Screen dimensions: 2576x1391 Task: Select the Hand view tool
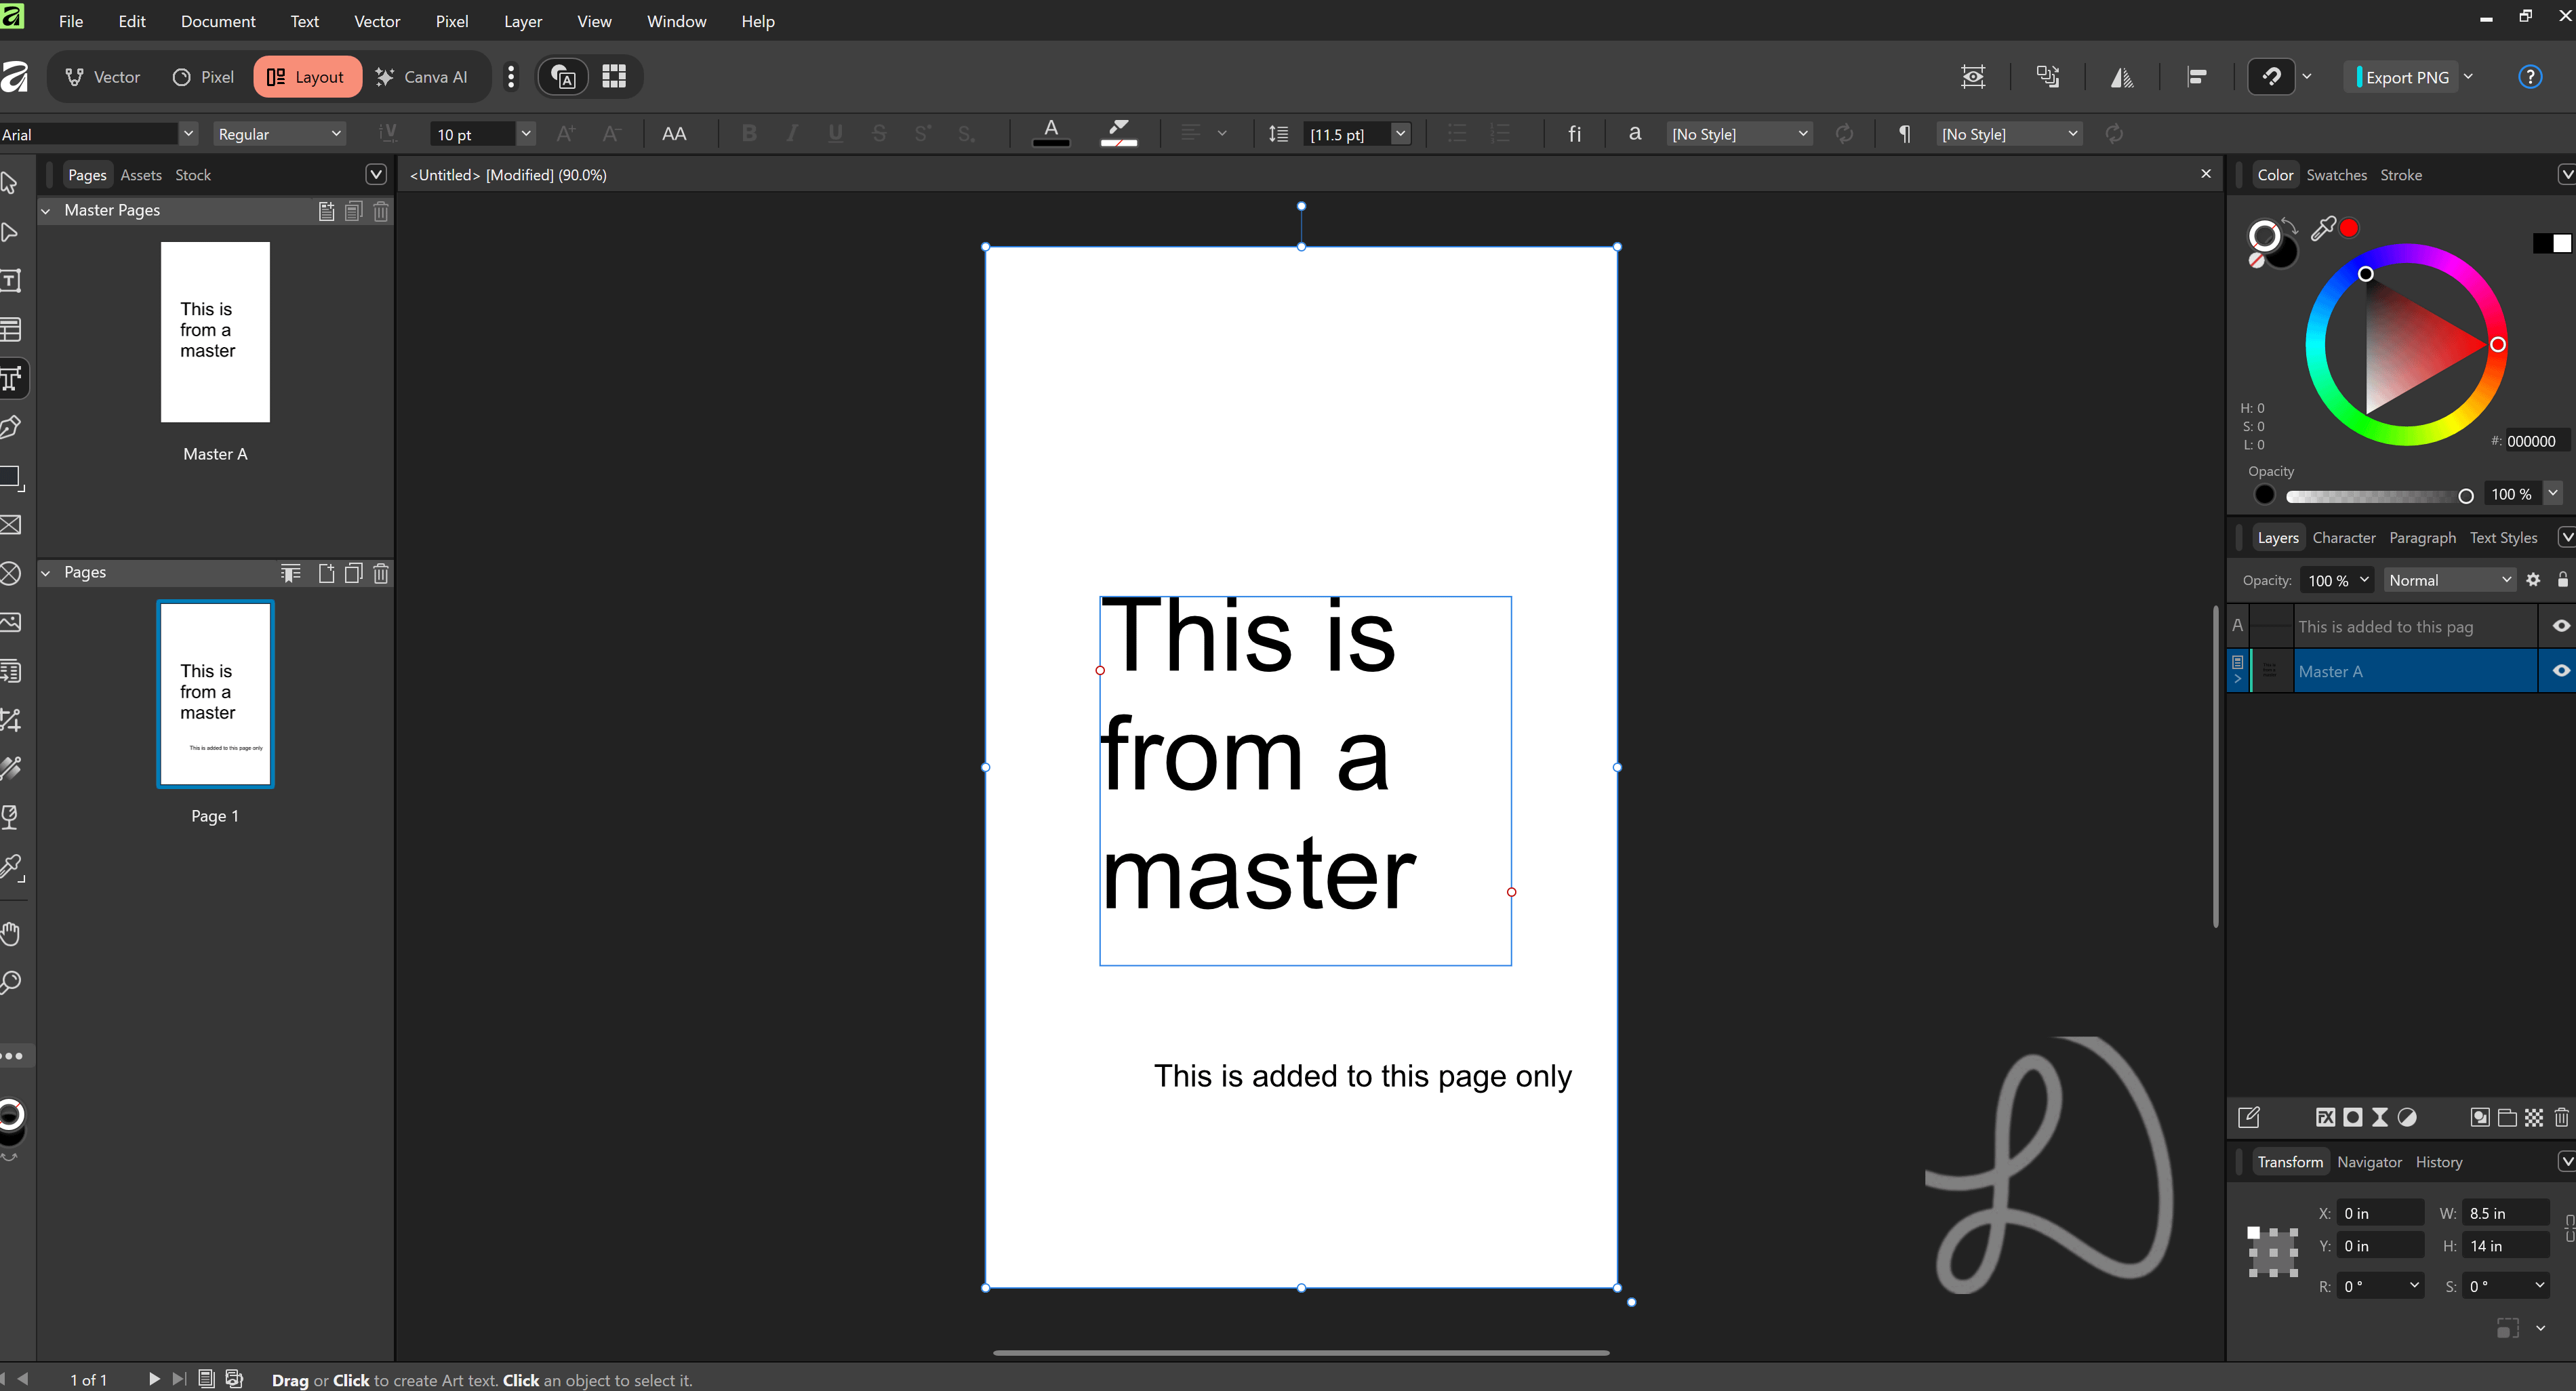(x=11, y=934)
